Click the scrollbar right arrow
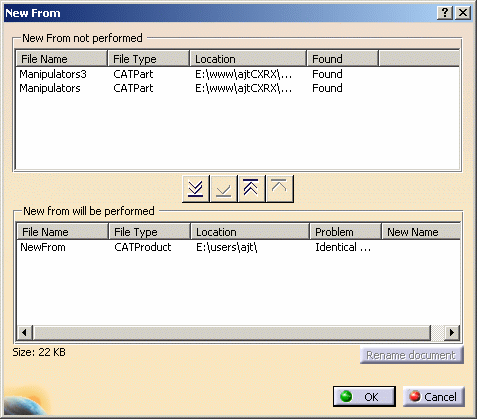The width and height of the screenshot is (477, 419). coord(452,332)
